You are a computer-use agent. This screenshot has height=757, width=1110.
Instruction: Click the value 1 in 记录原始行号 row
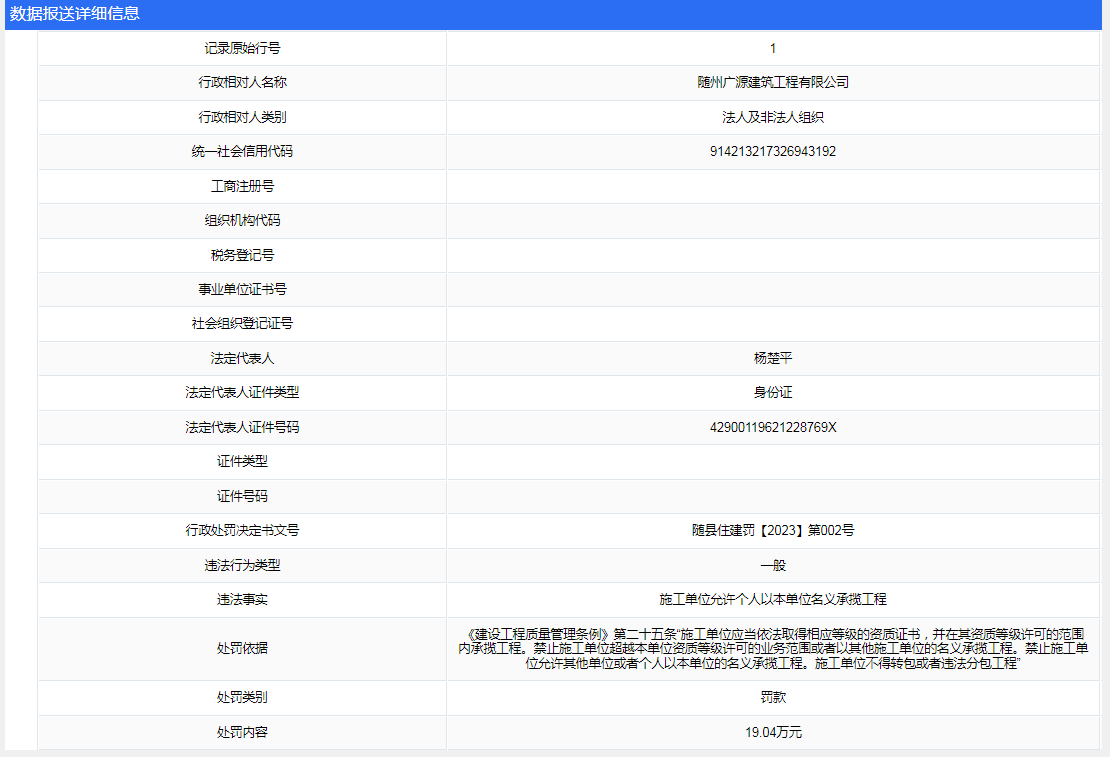click(x=772, y=48)
